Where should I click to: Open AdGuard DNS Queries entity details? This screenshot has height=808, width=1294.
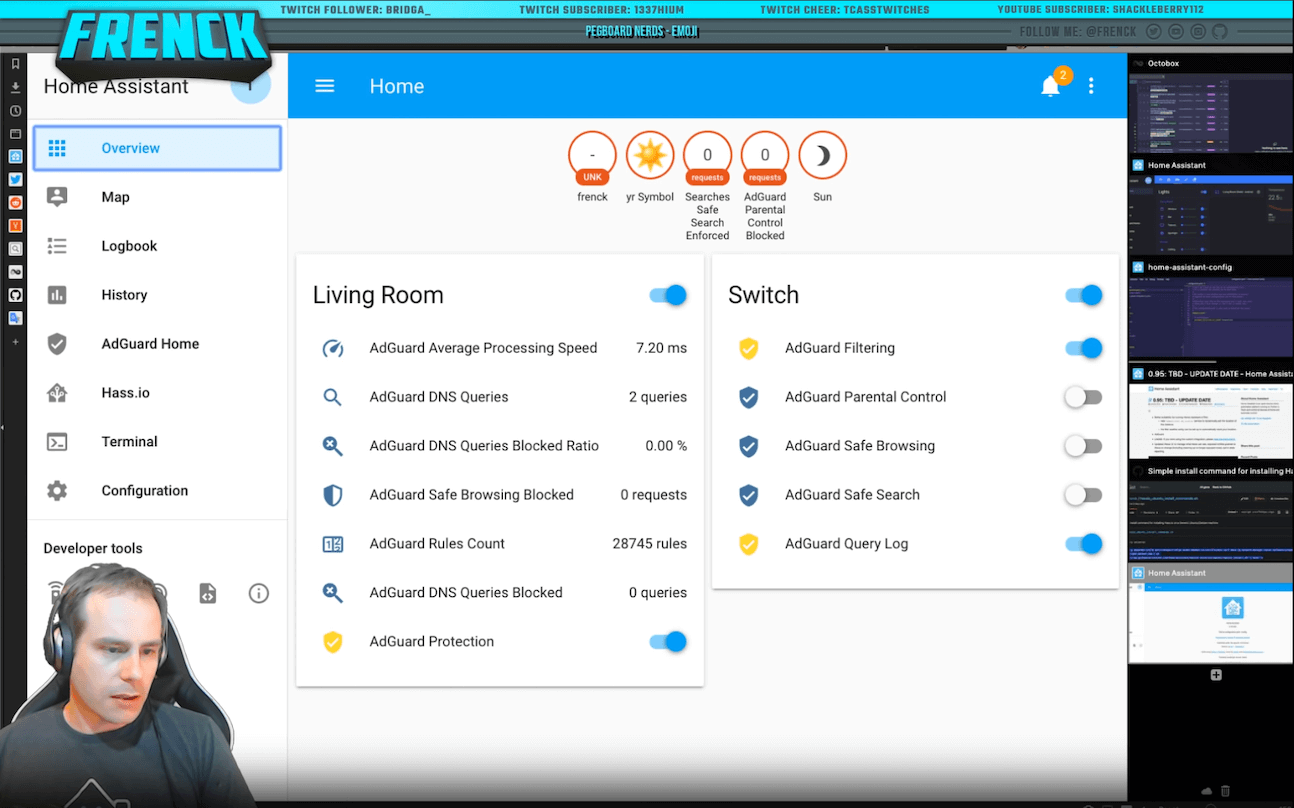(x=439, y=397)
